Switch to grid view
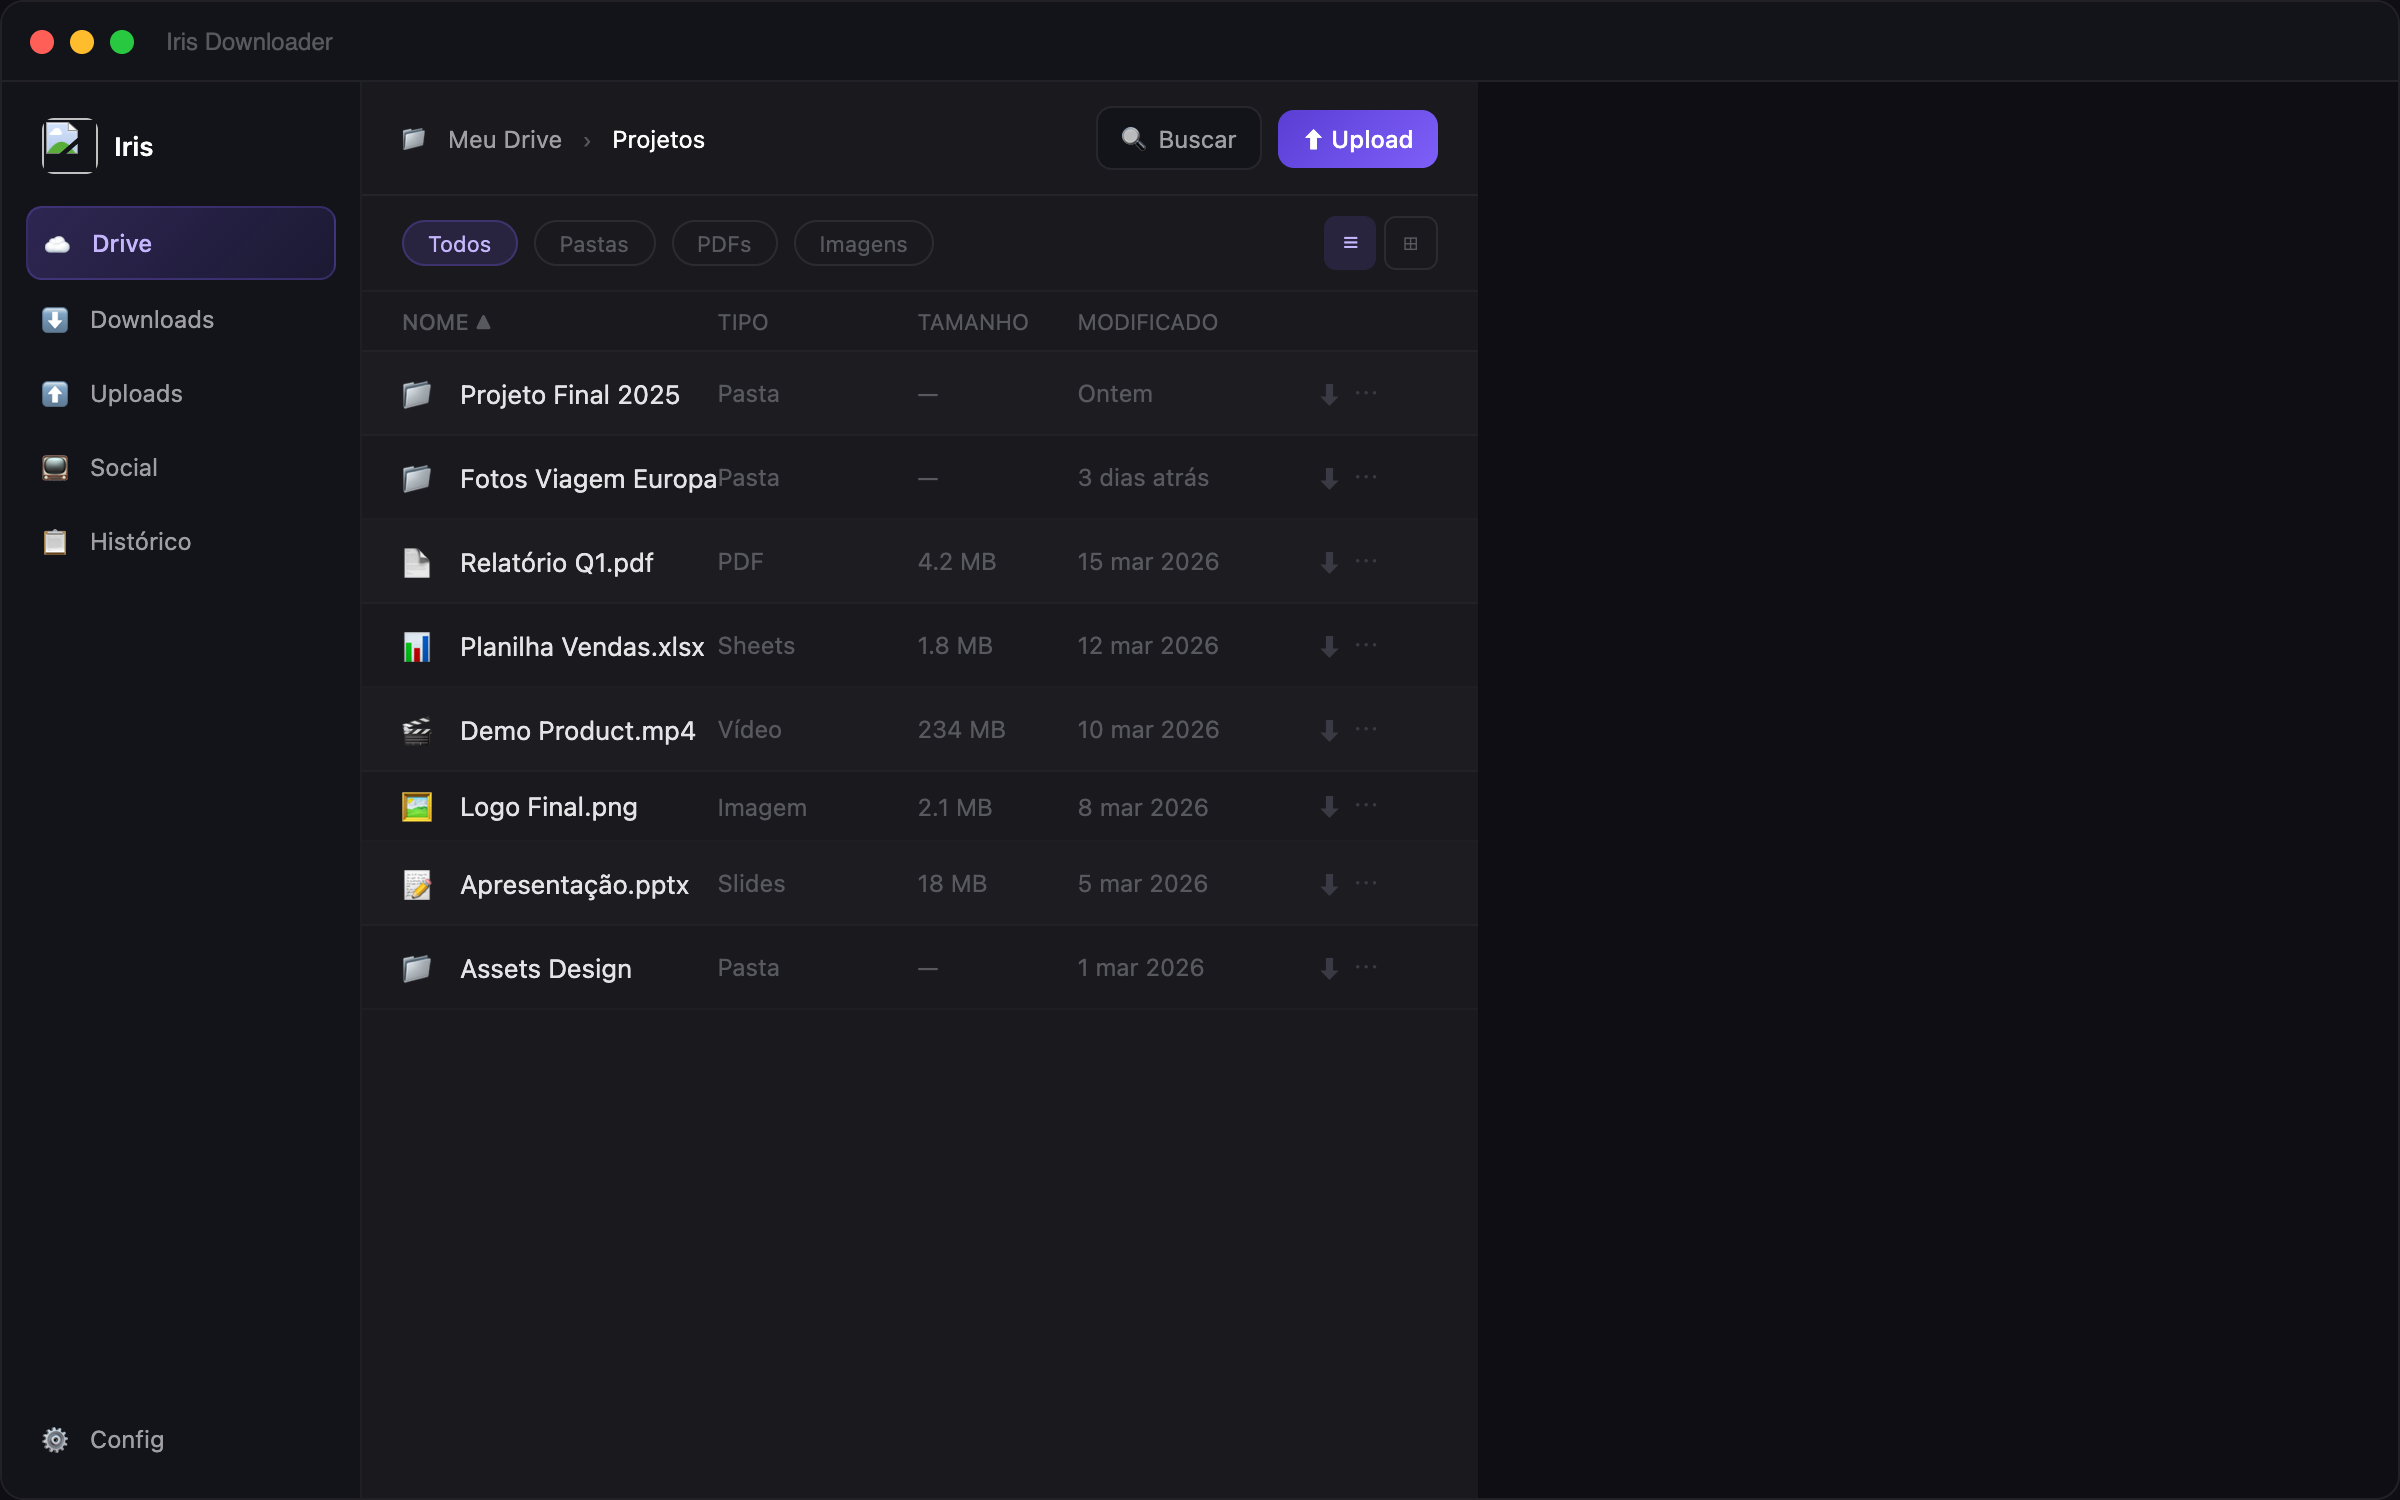This screenshot has width=2400, height=1500. coord(1410,243)
